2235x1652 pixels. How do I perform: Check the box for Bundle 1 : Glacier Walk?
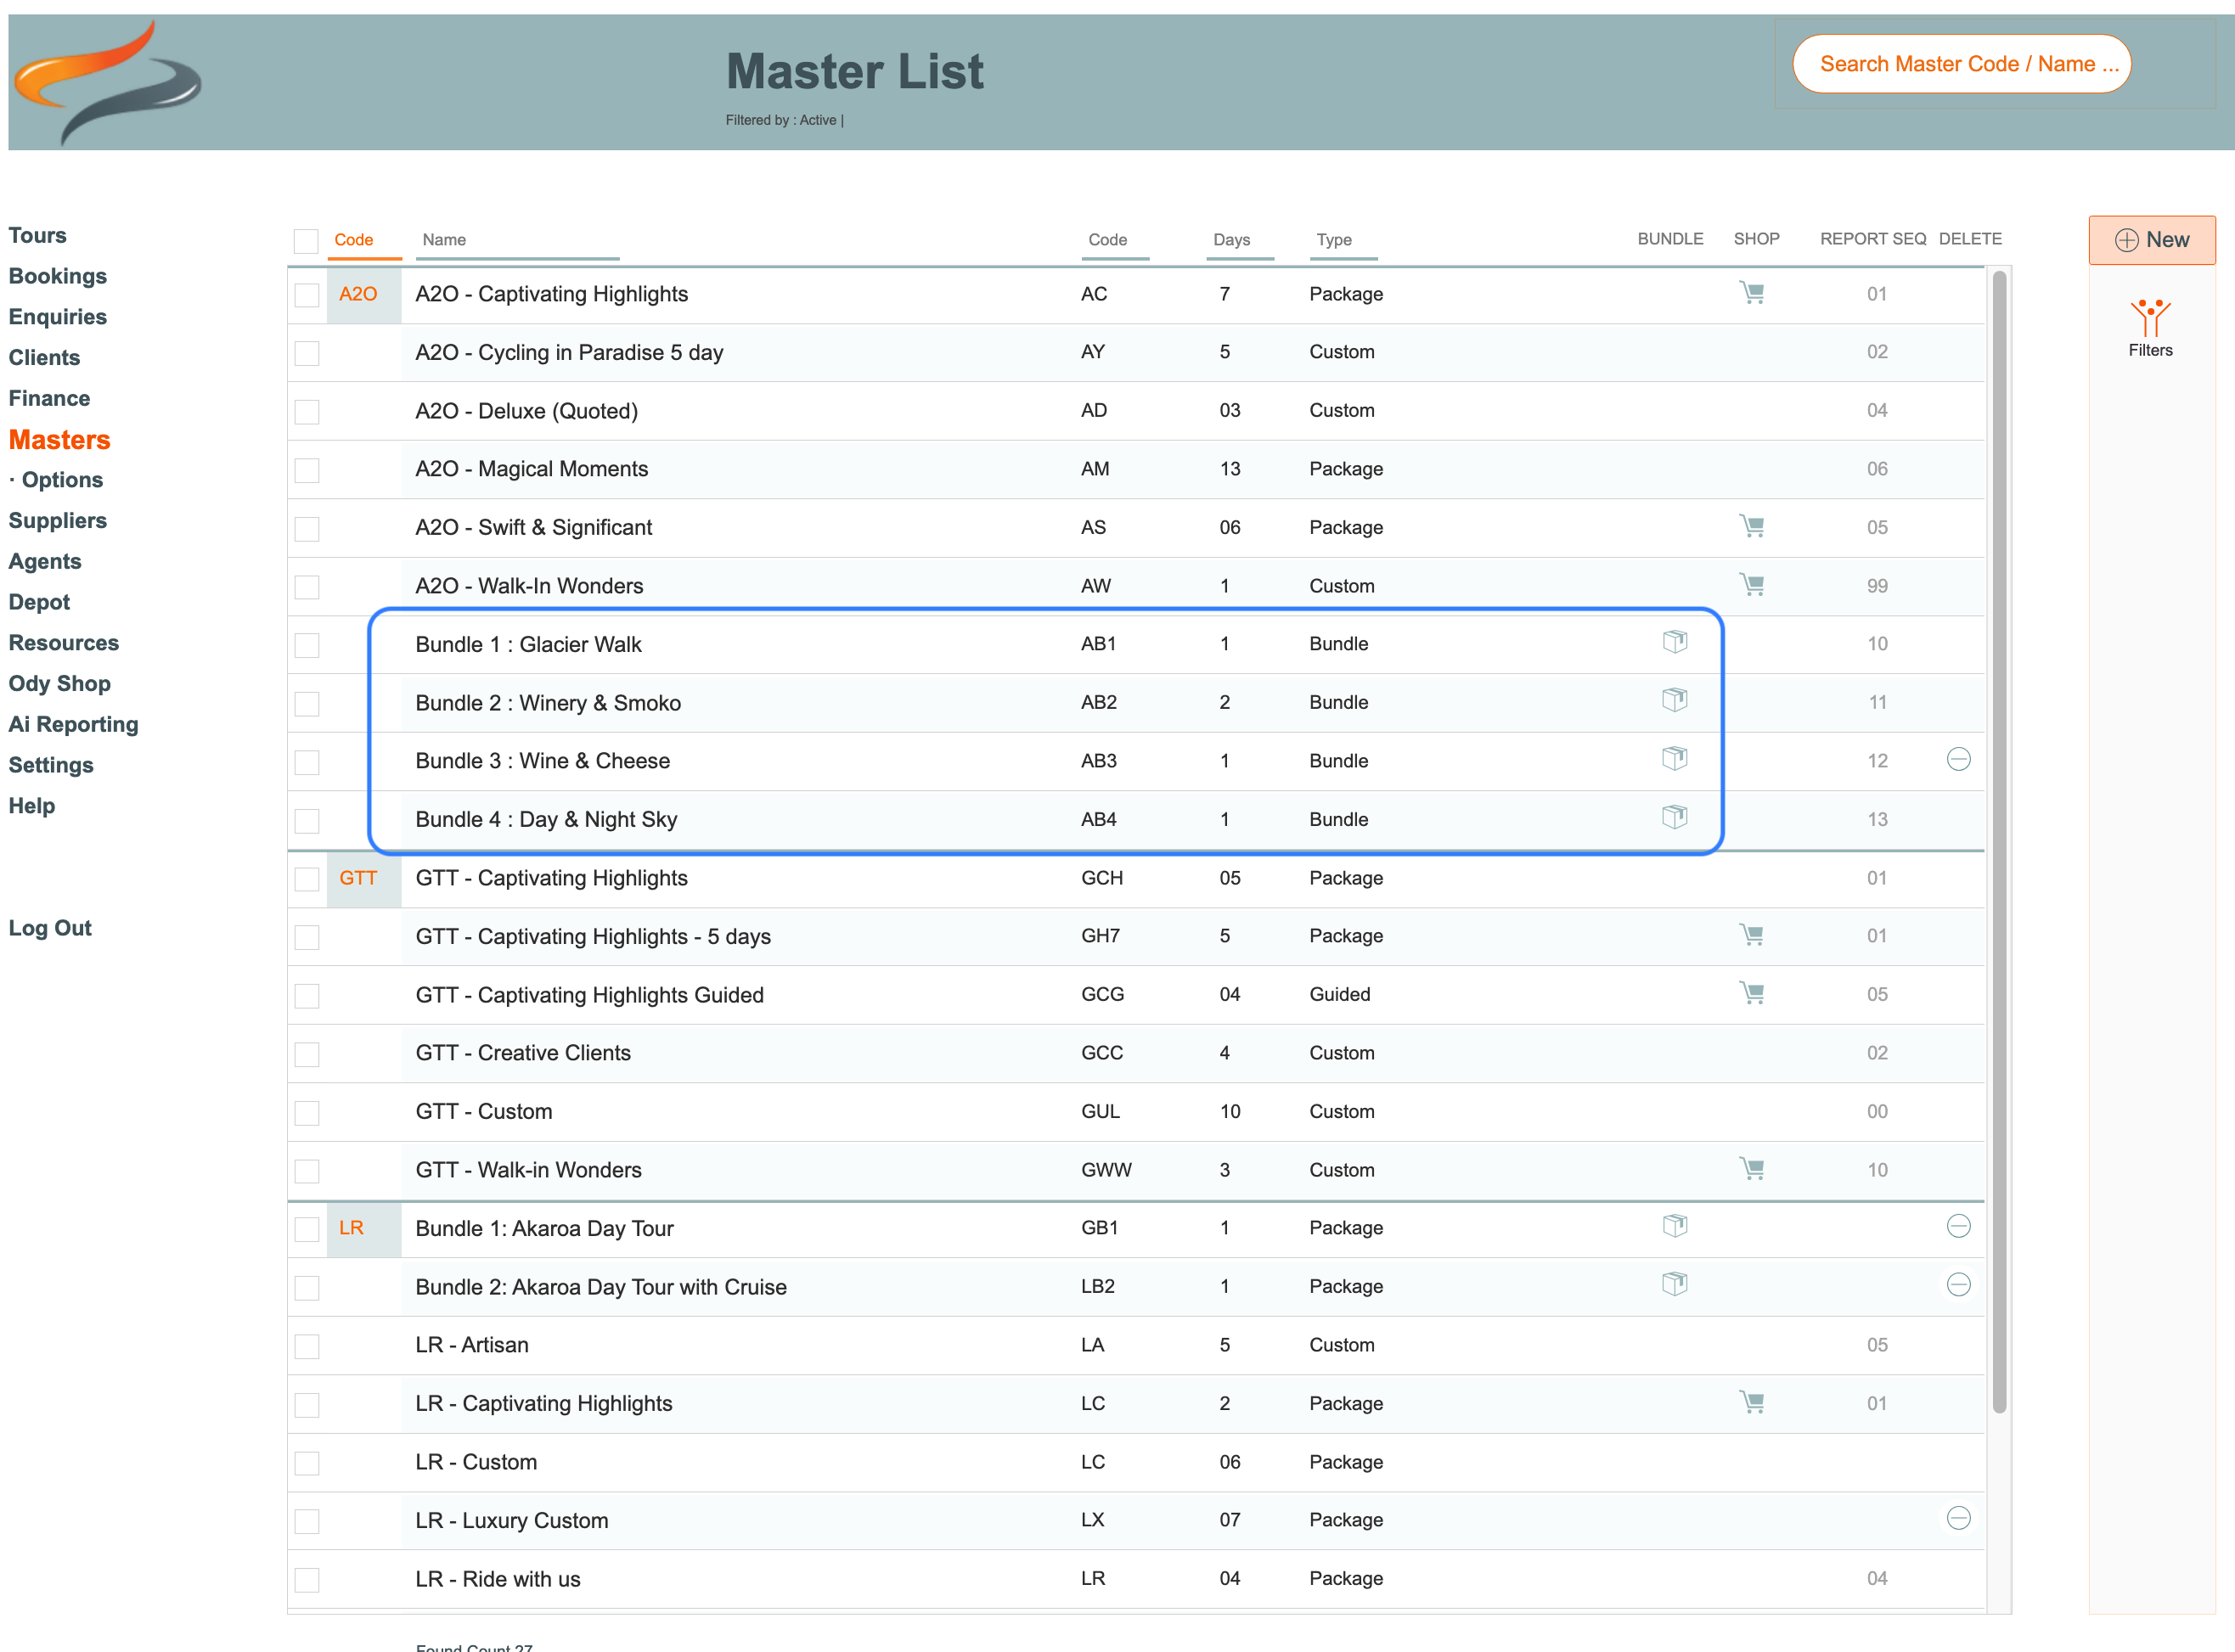307,645
